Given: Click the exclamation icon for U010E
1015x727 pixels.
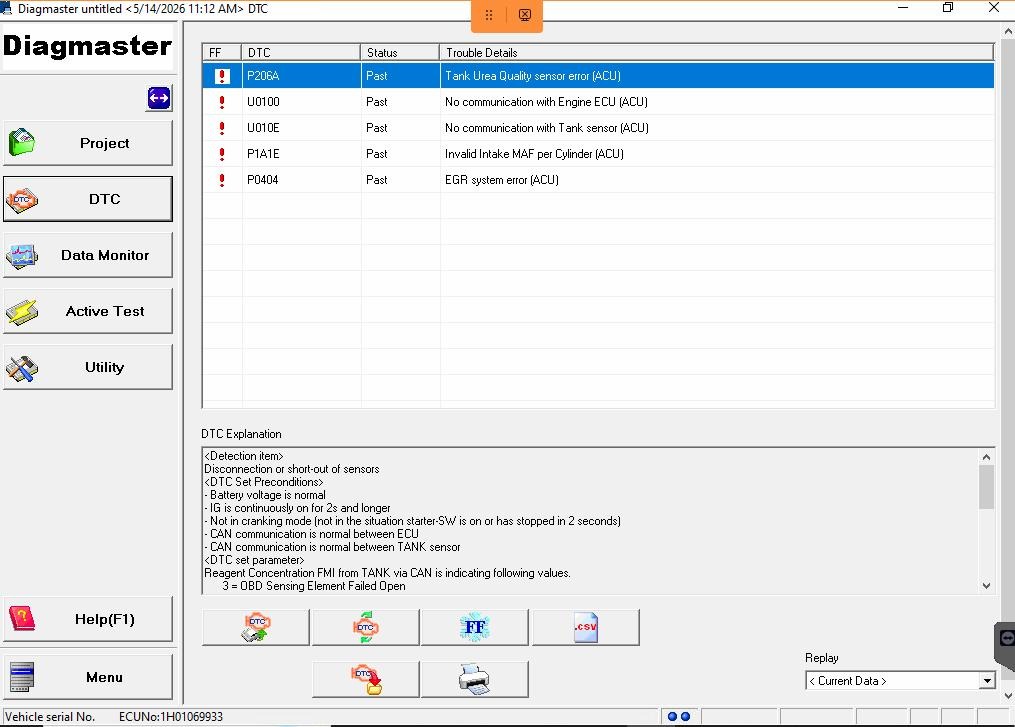Looking at the screenshot, I should click(x=222, y=128).
